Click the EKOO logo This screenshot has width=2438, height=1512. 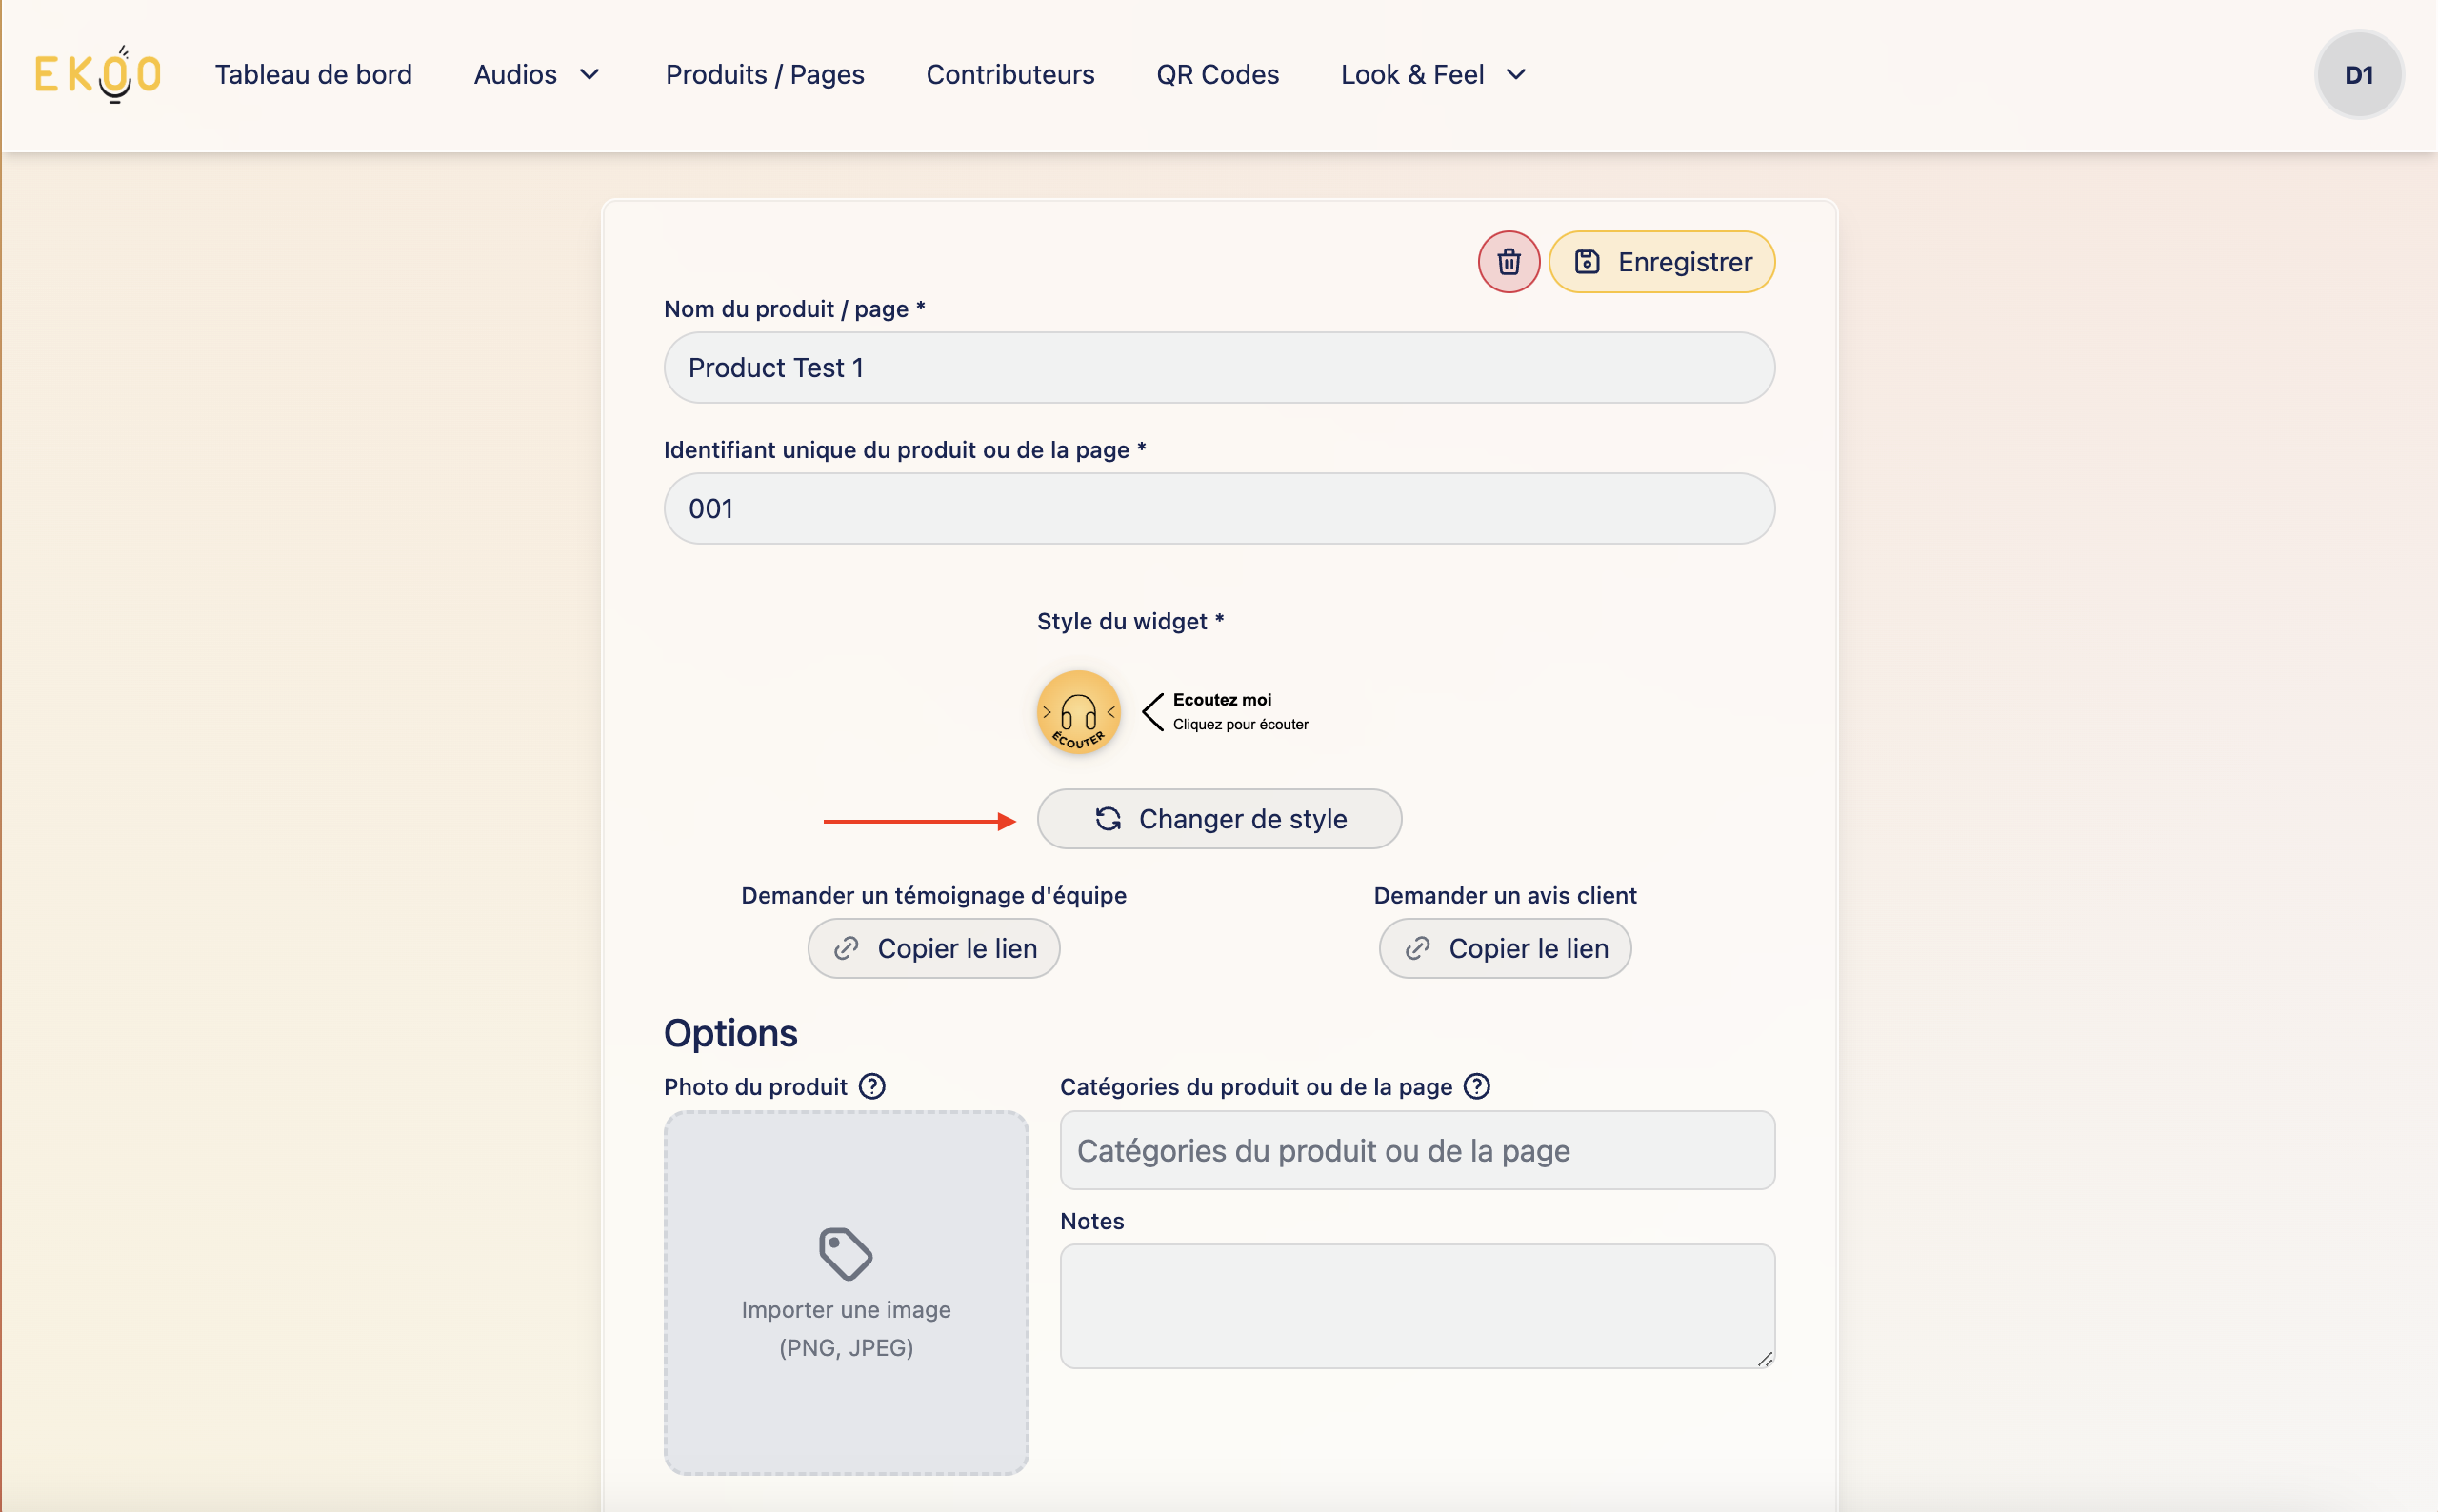pos(98,75)
